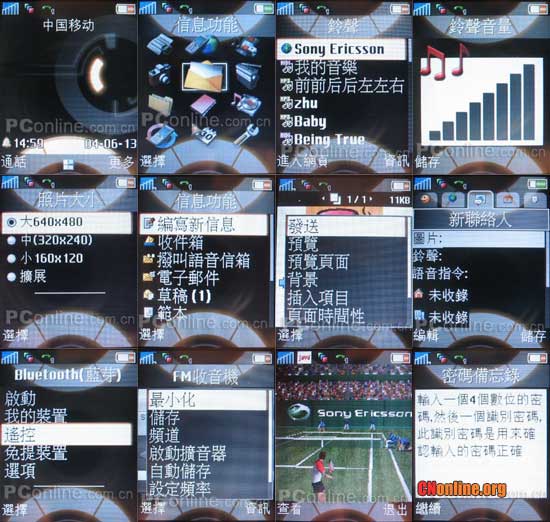
Task: Open the wrench settings icon
Action: [246, 134]
